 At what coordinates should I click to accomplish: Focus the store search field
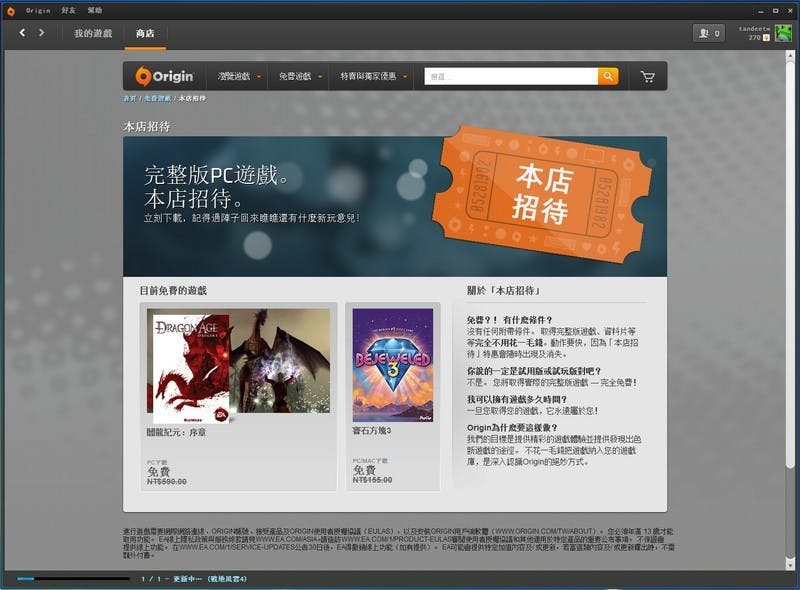(511, 77)
